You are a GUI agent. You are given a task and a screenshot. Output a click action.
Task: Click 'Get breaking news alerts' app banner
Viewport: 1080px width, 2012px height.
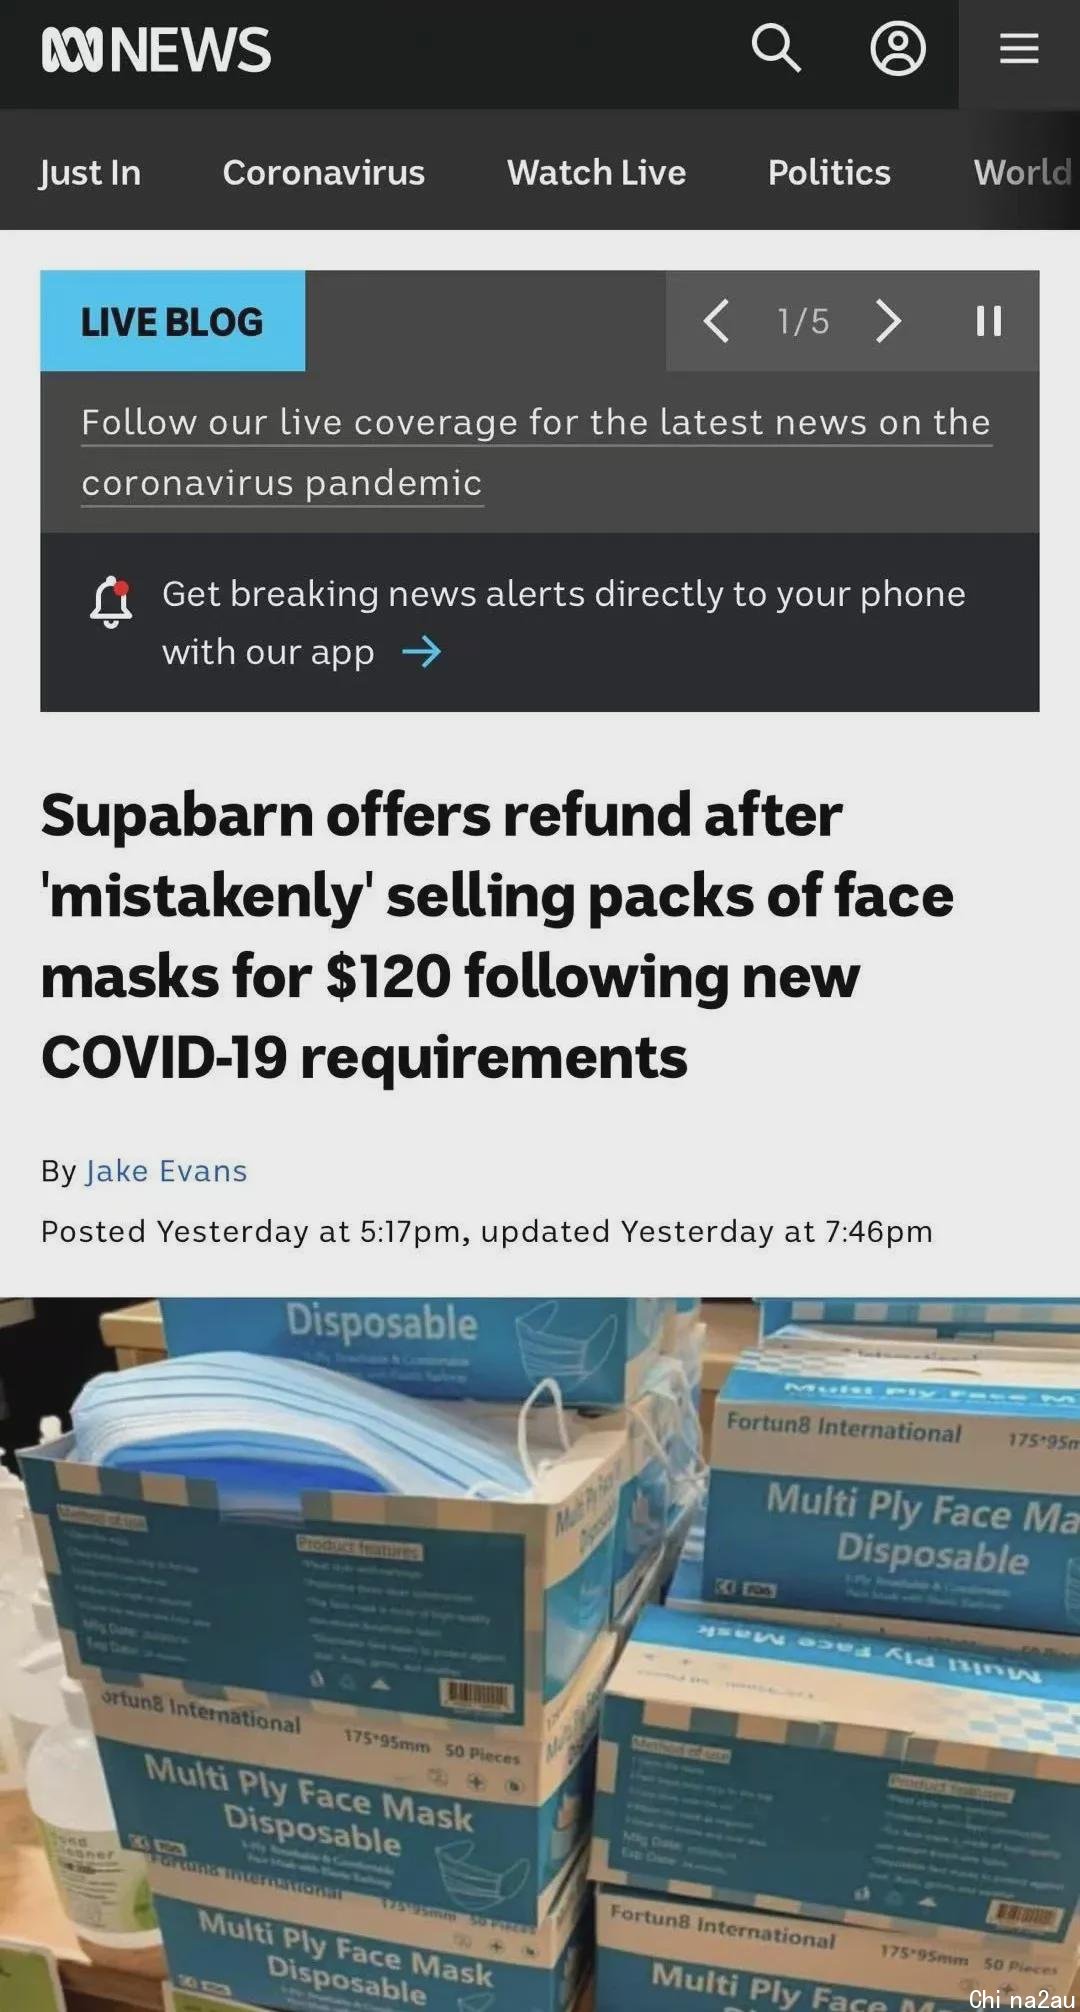tap(540, 622)
